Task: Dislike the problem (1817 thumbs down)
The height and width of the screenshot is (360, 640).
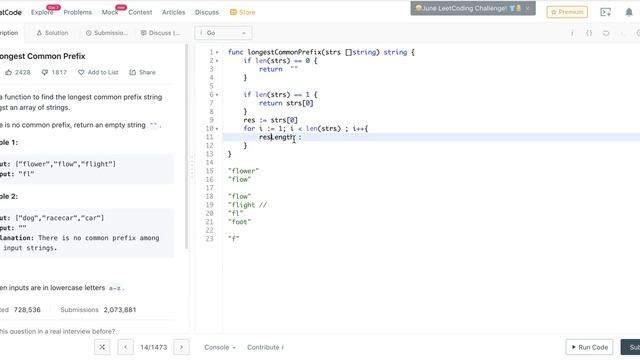Action: (54, 72)
